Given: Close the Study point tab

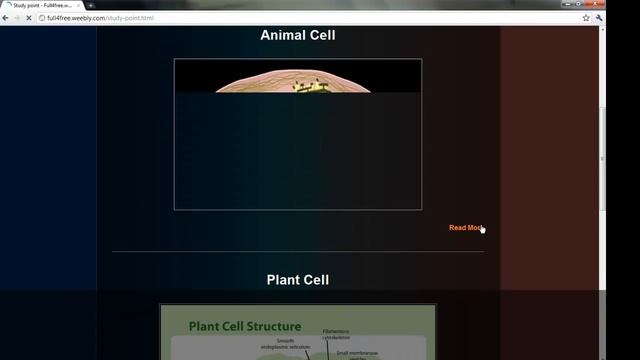Looking at the screenshot, I should [x=78, y=5].
